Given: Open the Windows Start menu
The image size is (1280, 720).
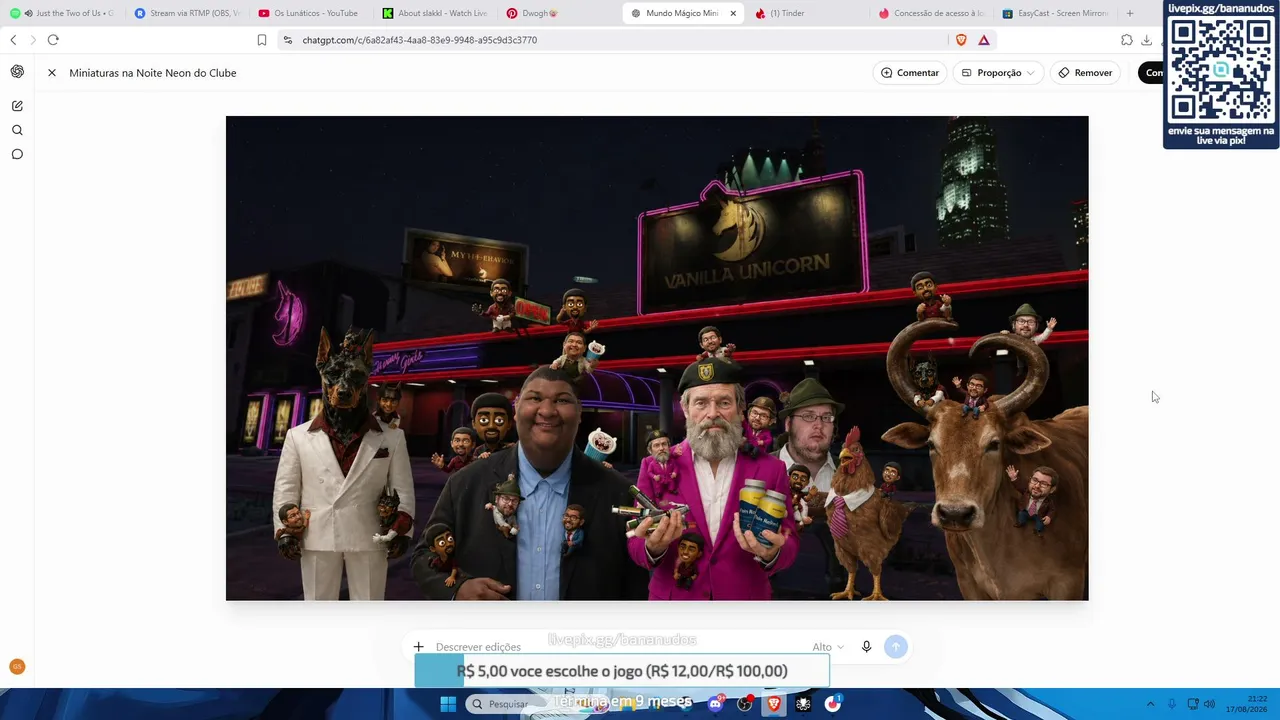Looking at the screenshot, I should tap(449, 704).
